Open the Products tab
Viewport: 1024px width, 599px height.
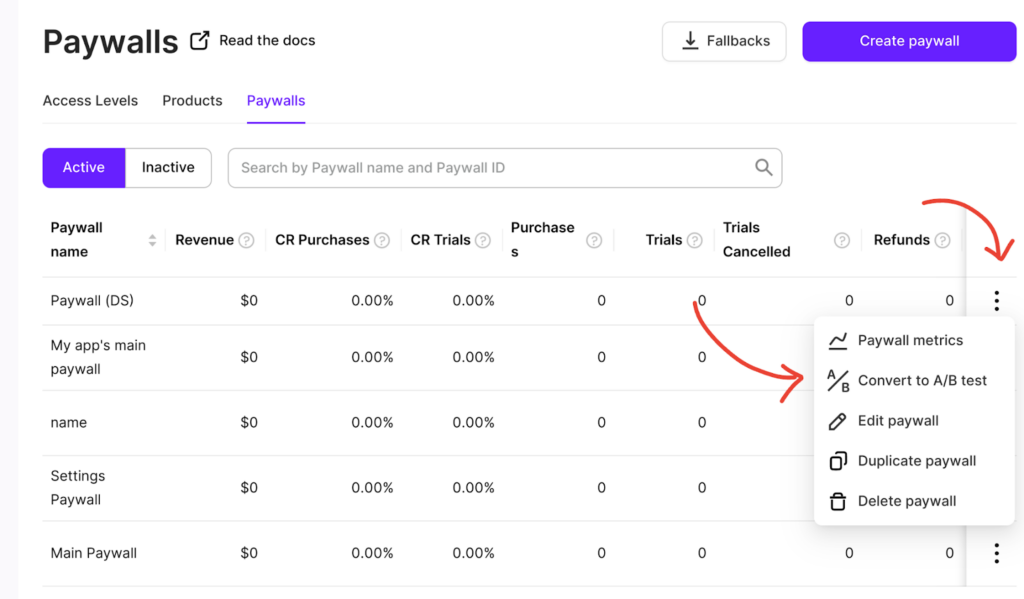point(192,101)
